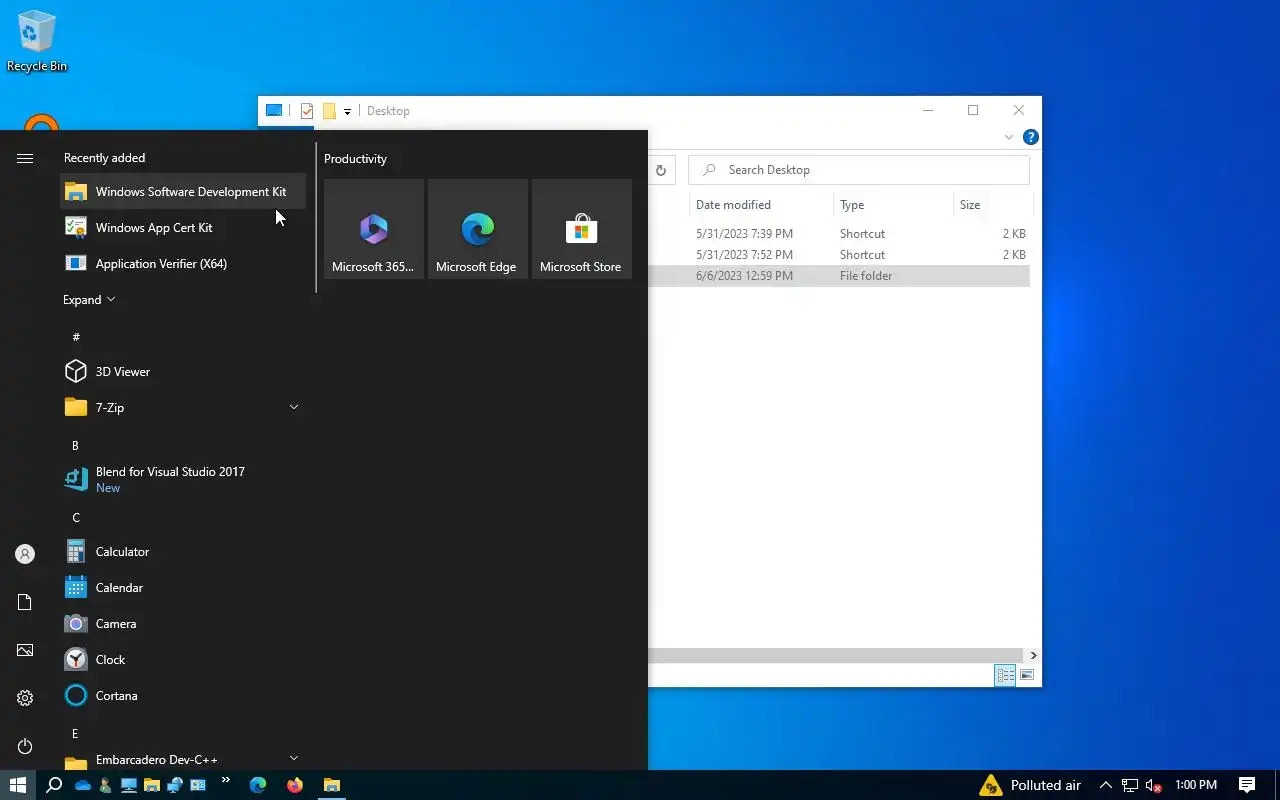This screenshot has height=800, width=1280.
Task: Click the Explorer help question mark icon
Action: [x=1031, y=137]
